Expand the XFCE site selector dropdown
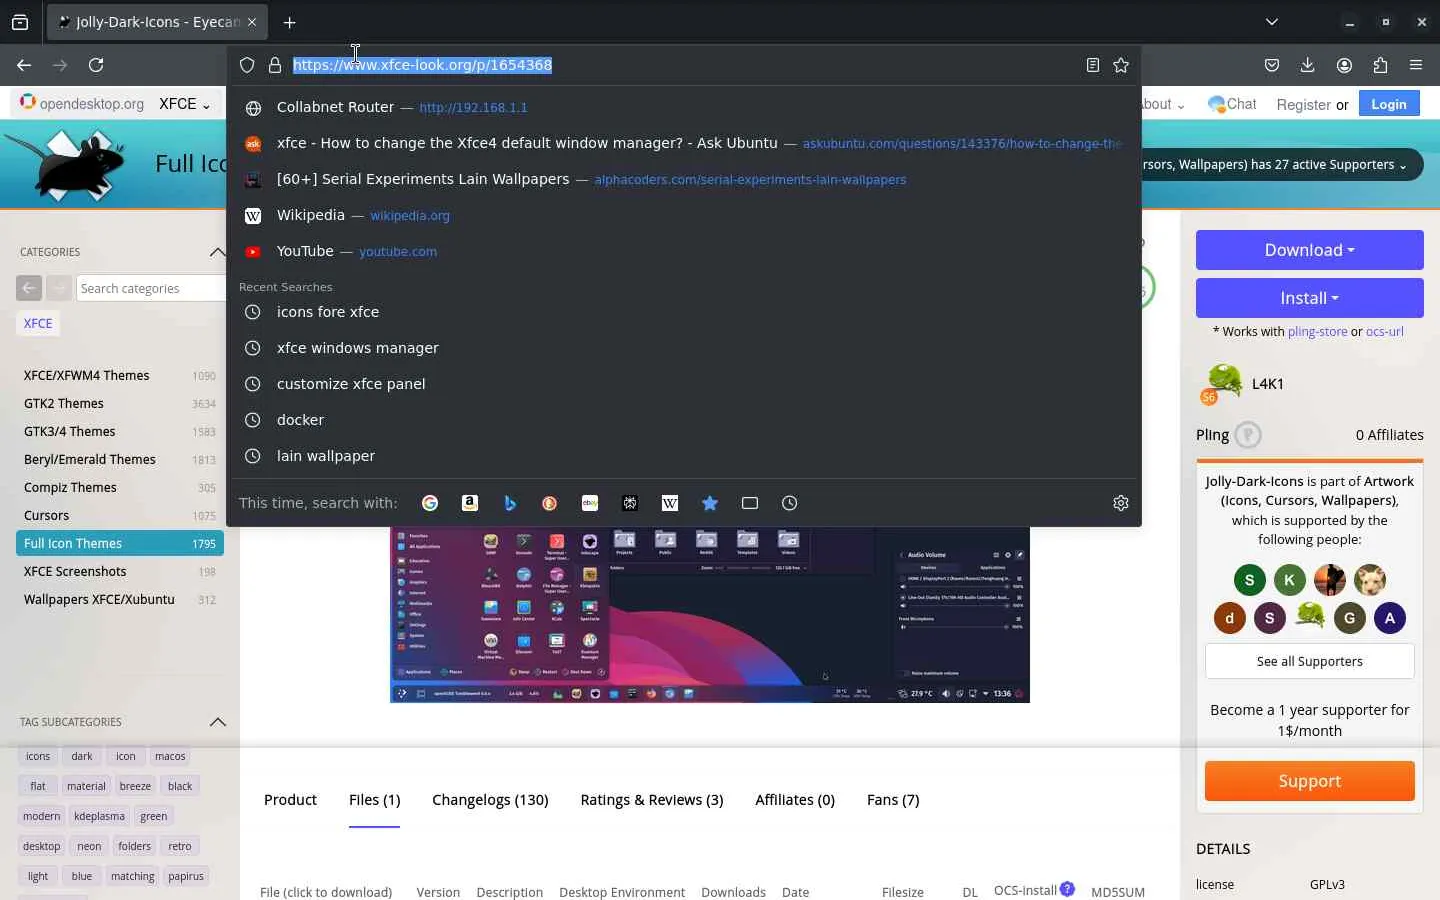 (x=185, y=104)
